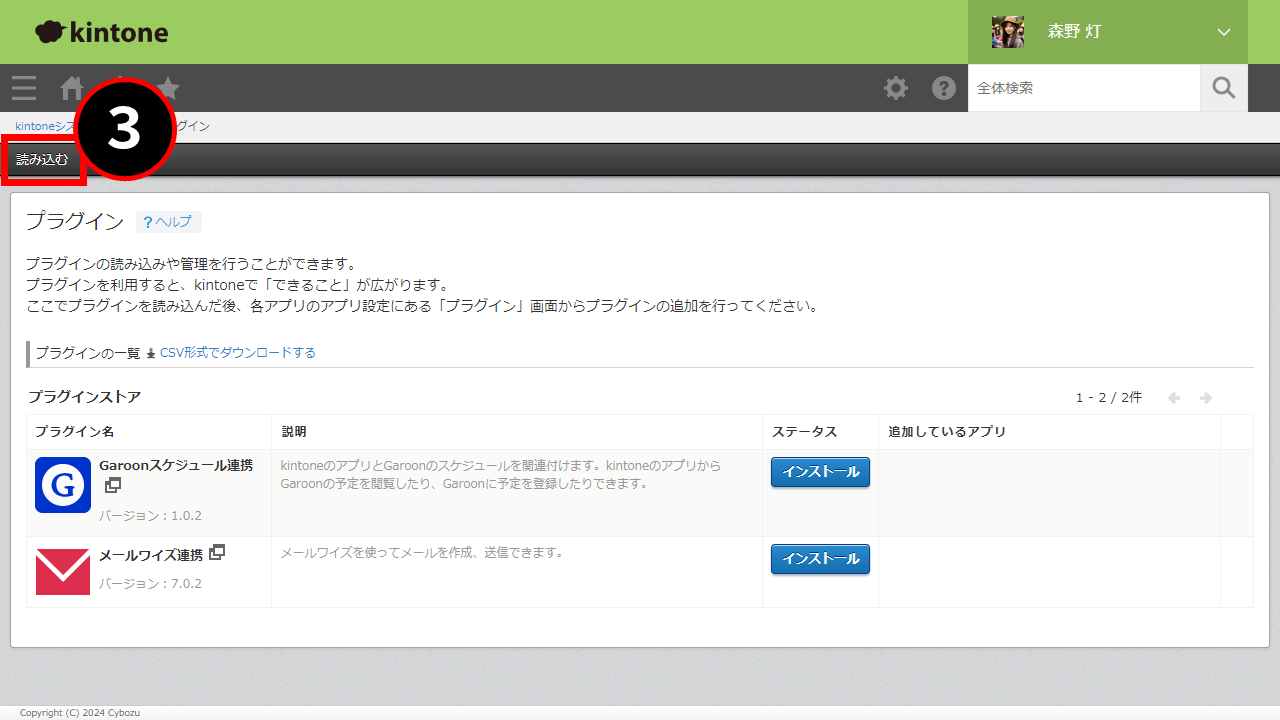Install the メールワイズ連携 plugin
This screenshot has height=720, width=1280.
click(x=820, y=559)
